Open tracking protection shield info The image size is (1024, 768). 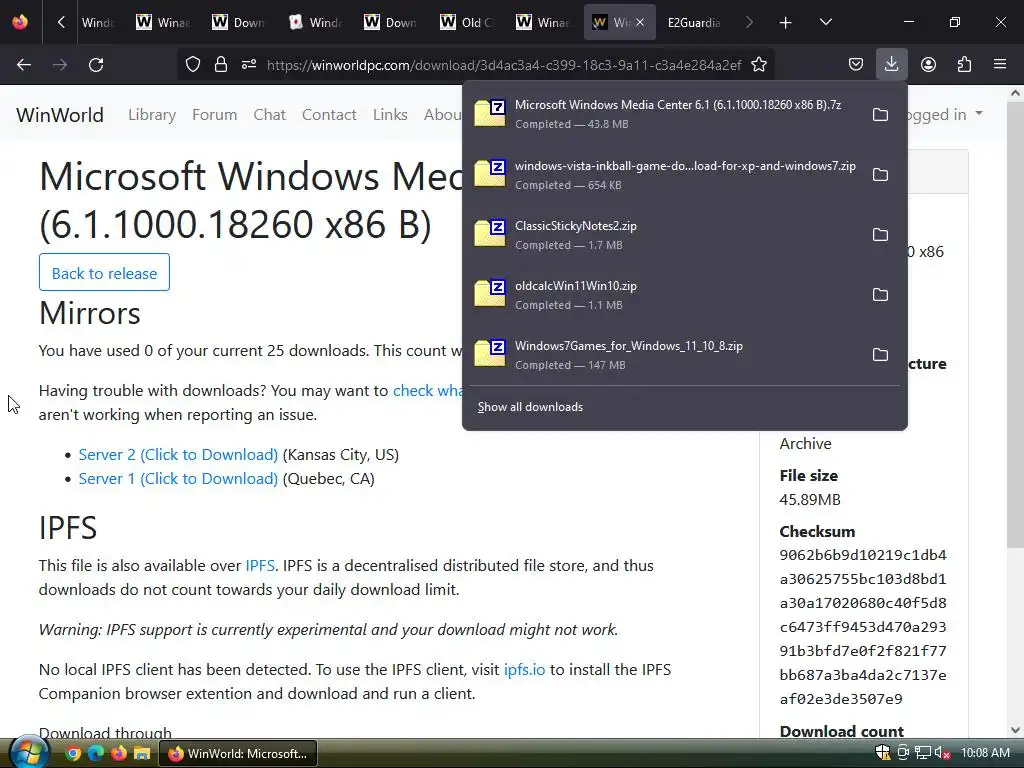click(x=193, y=65)
